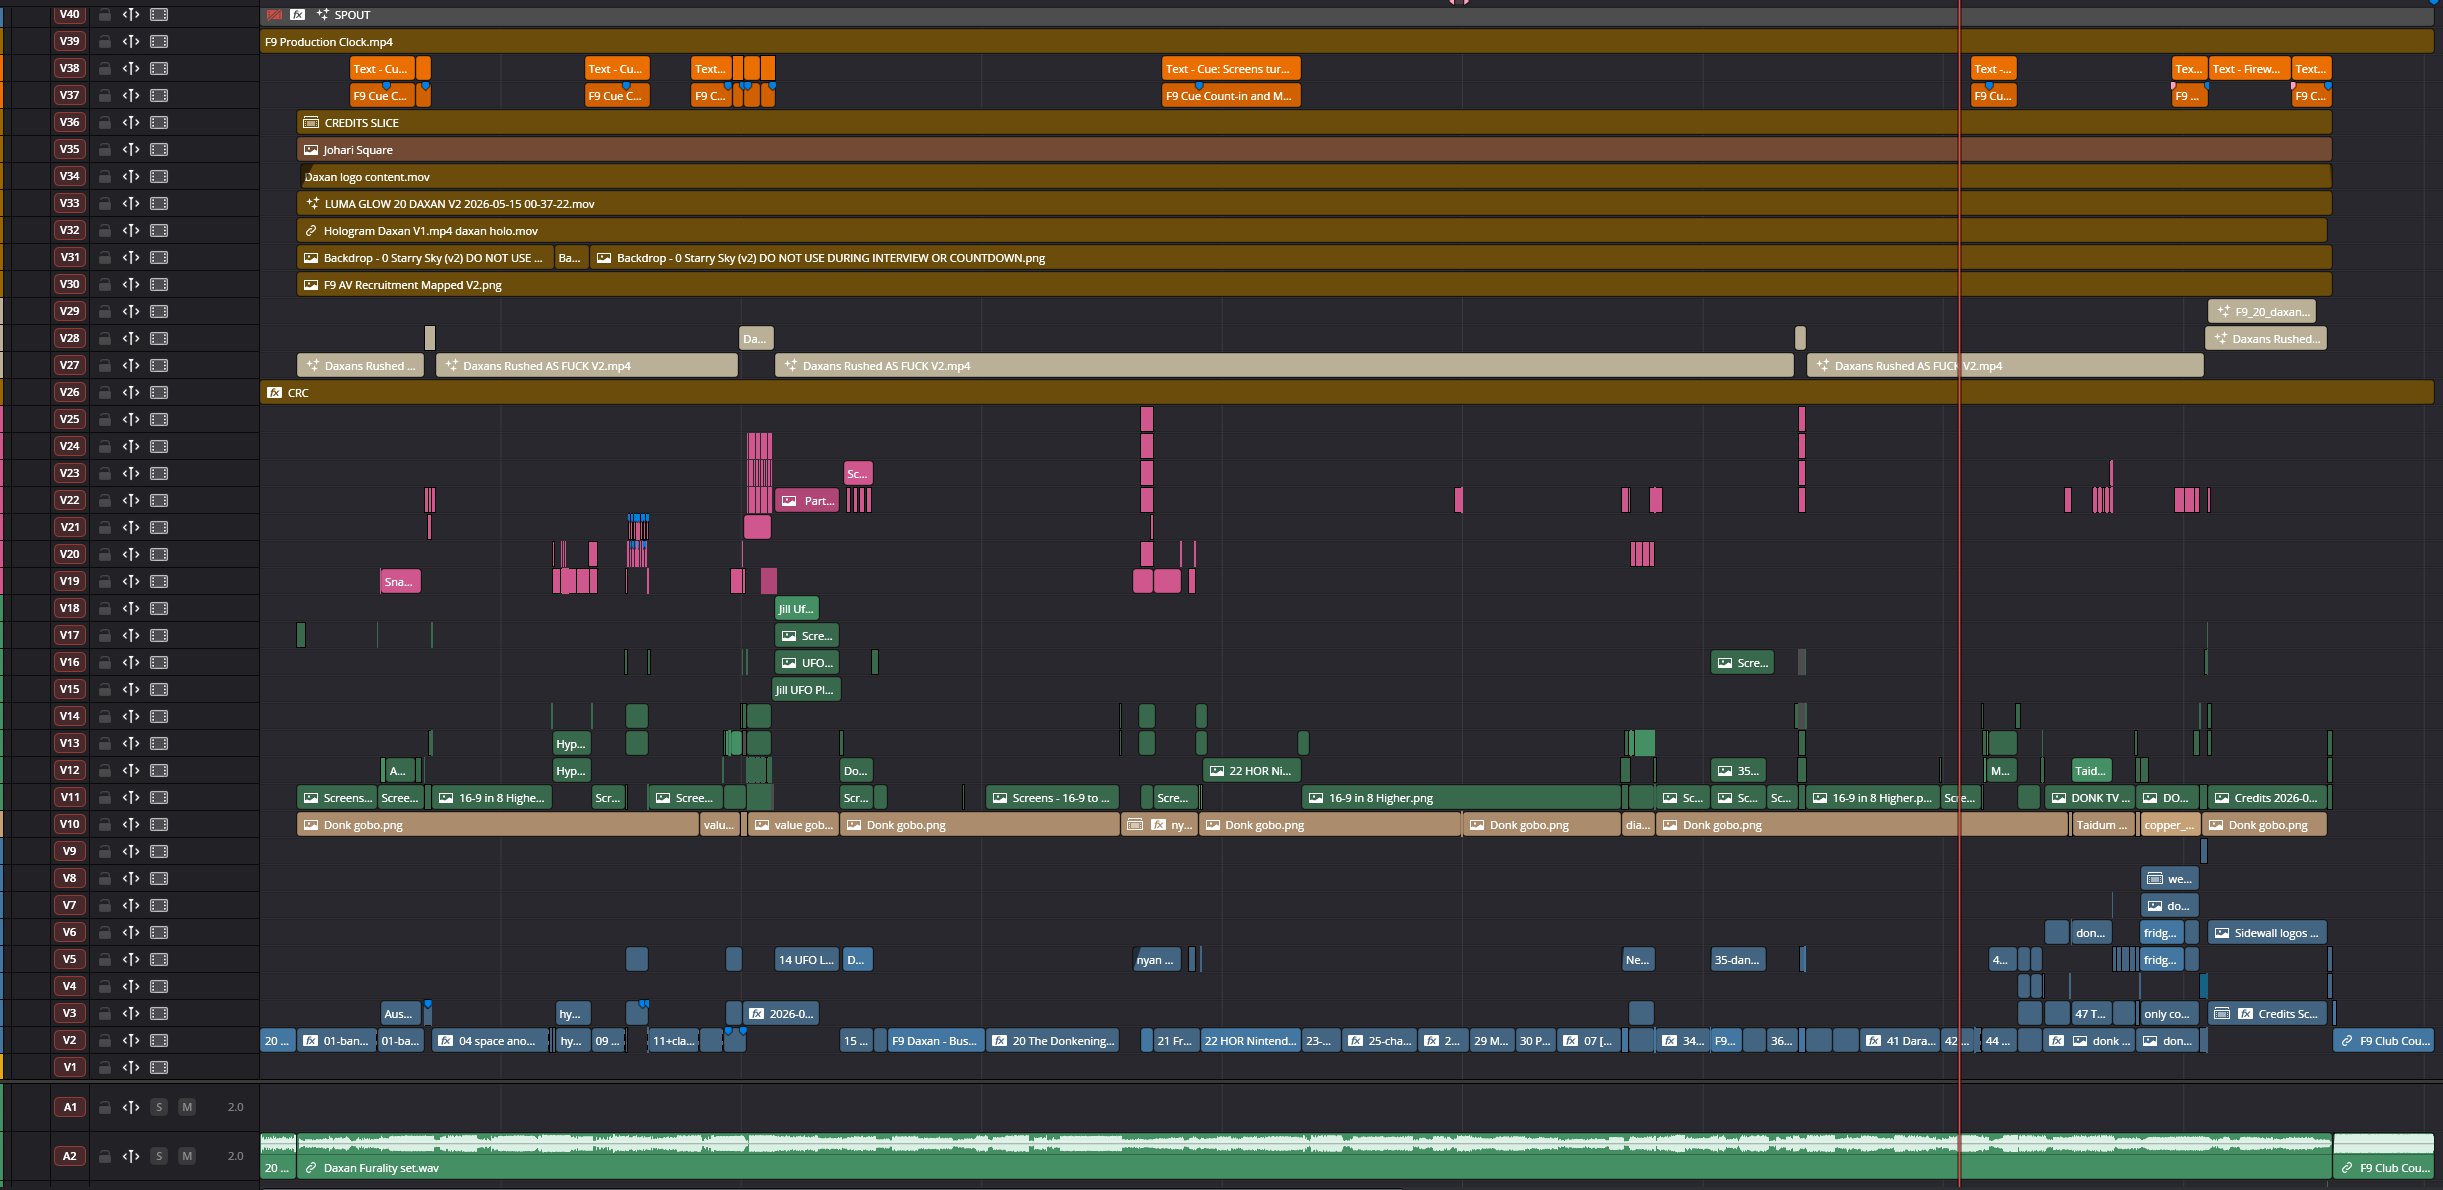Viewport: 2443px width, 1190px height.
Task: Select Text - Cue: Screens tur... title clip
Action: click(1230, 68)
